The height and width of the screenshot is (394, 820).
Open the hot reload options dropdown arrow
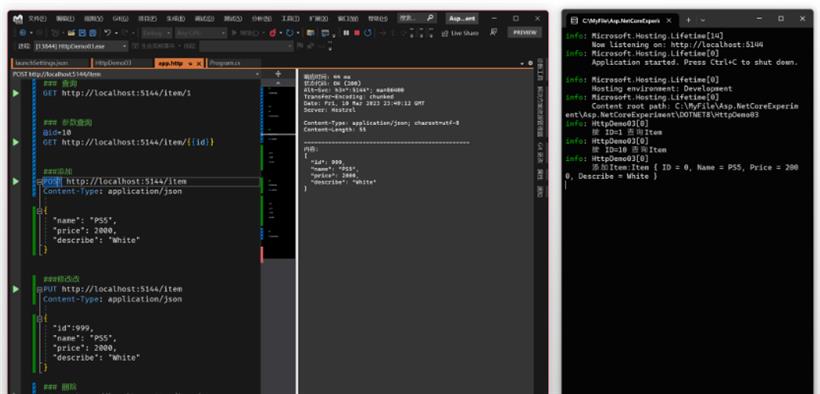(x=280, y=33)
